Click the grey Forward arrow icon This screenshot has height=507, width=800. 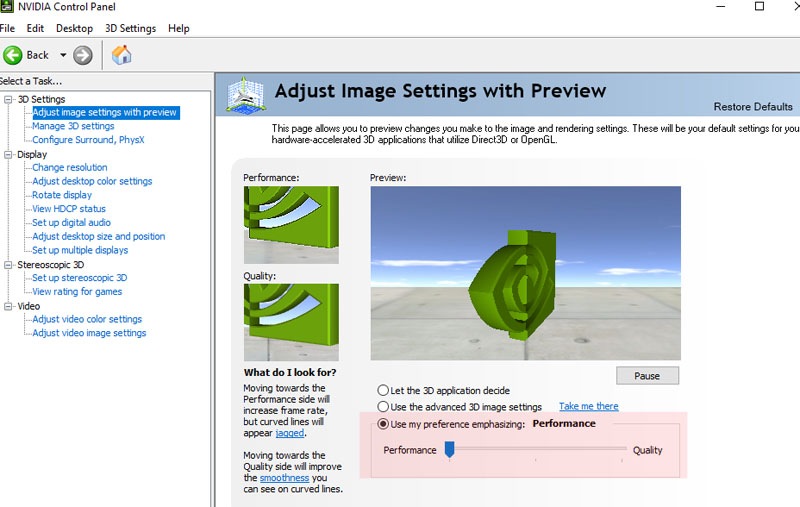coord(83,55)
